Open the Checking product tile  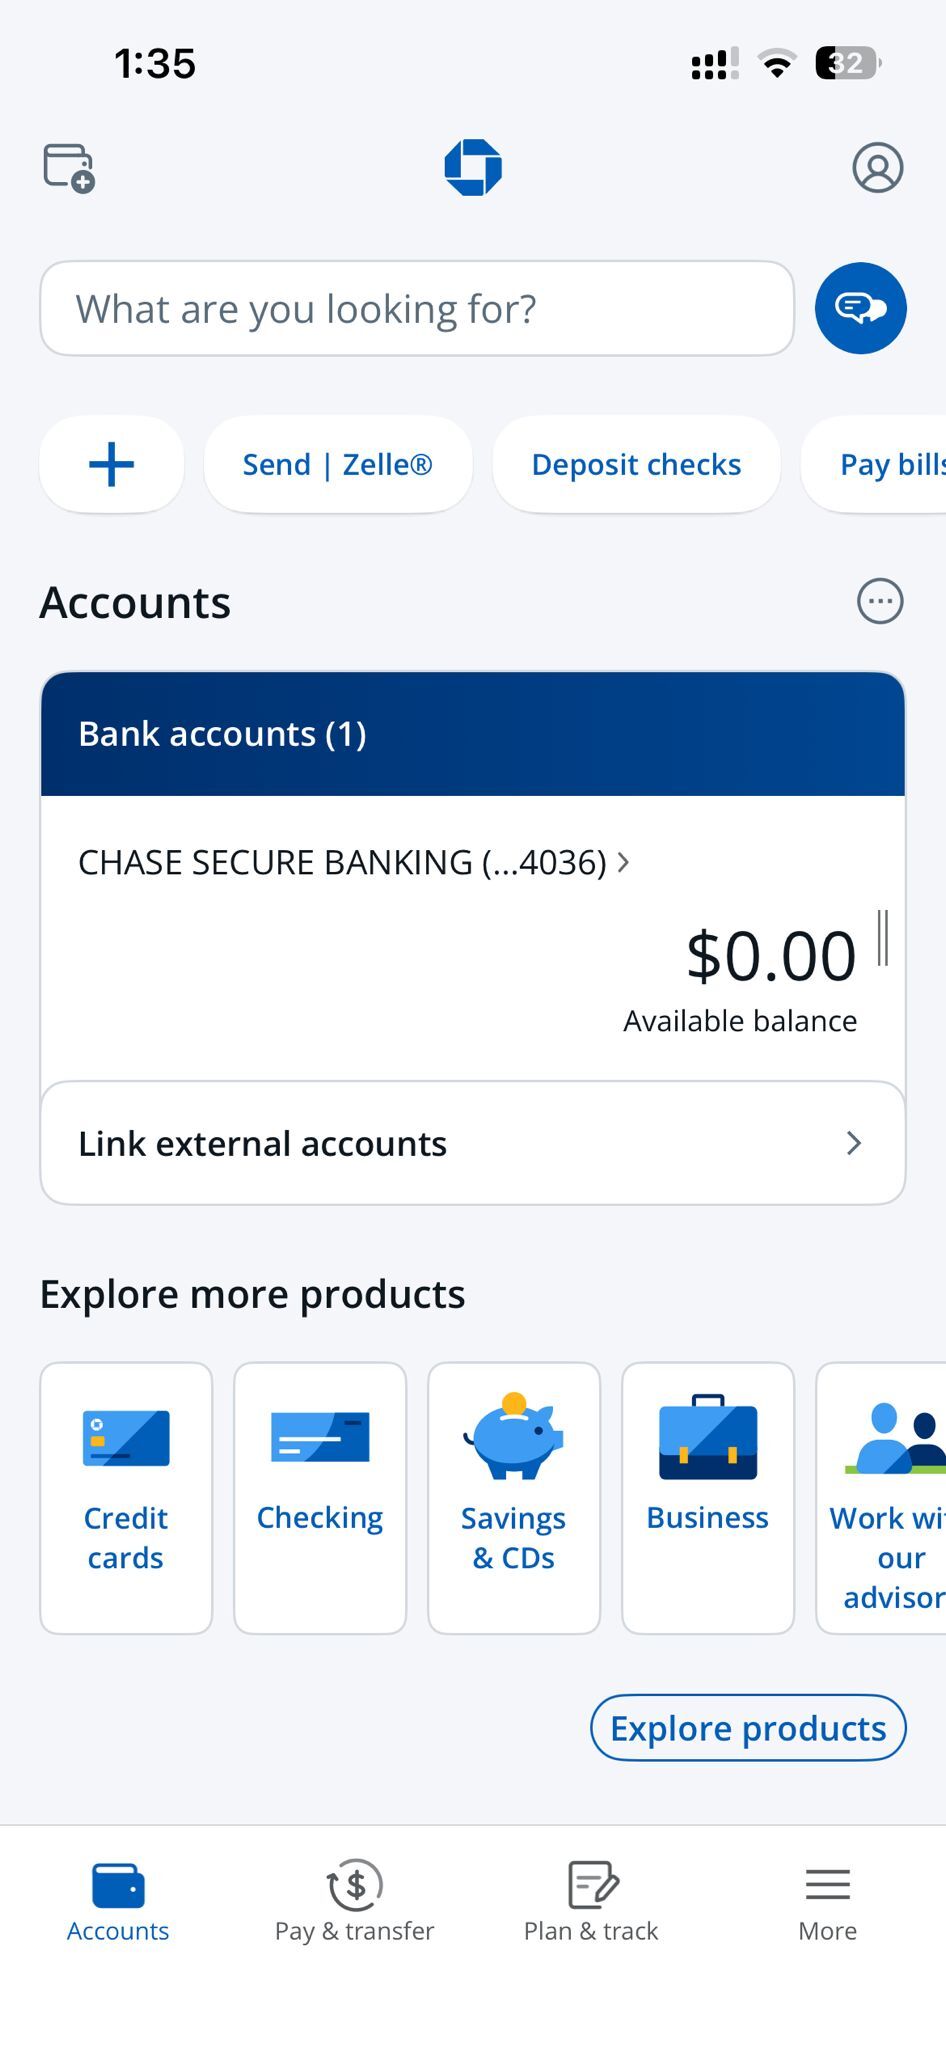pyautogui.click(x=320, y=1497)
